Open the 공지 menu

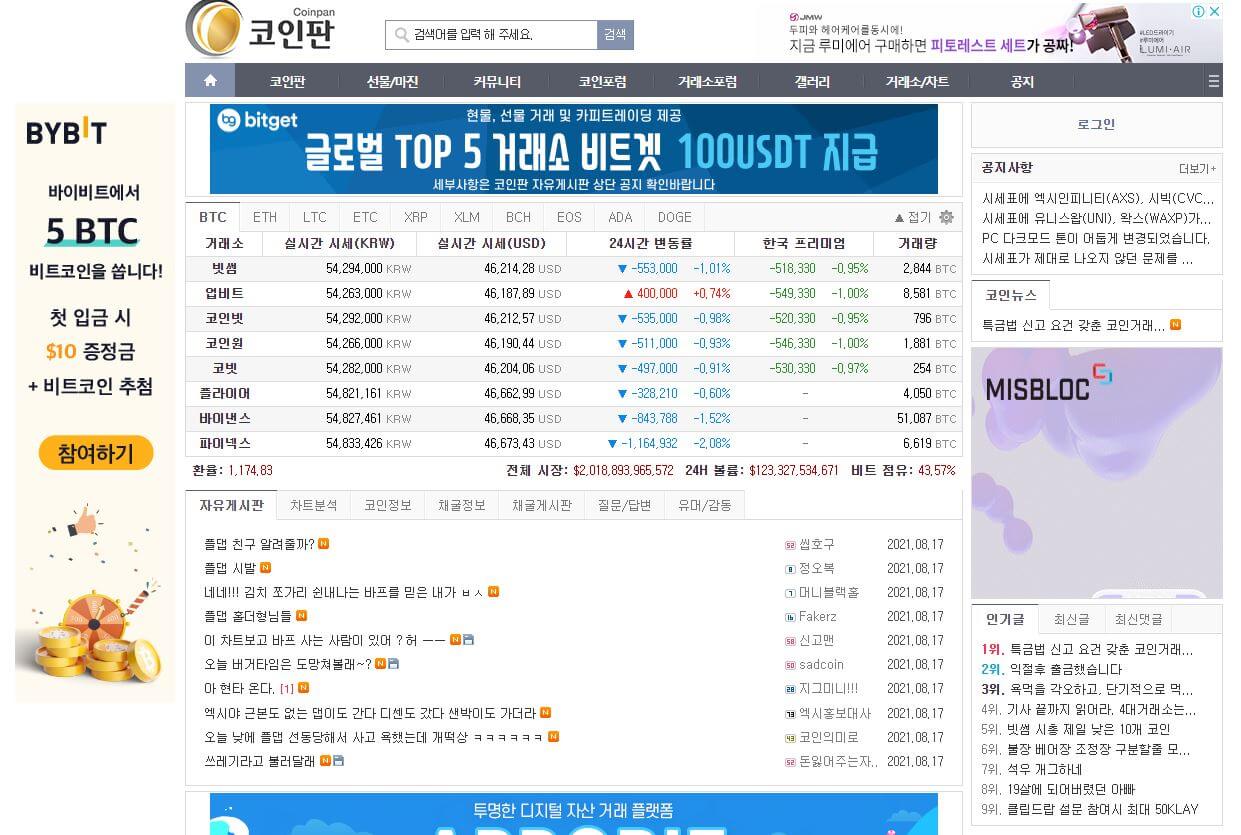(1022, 82)
